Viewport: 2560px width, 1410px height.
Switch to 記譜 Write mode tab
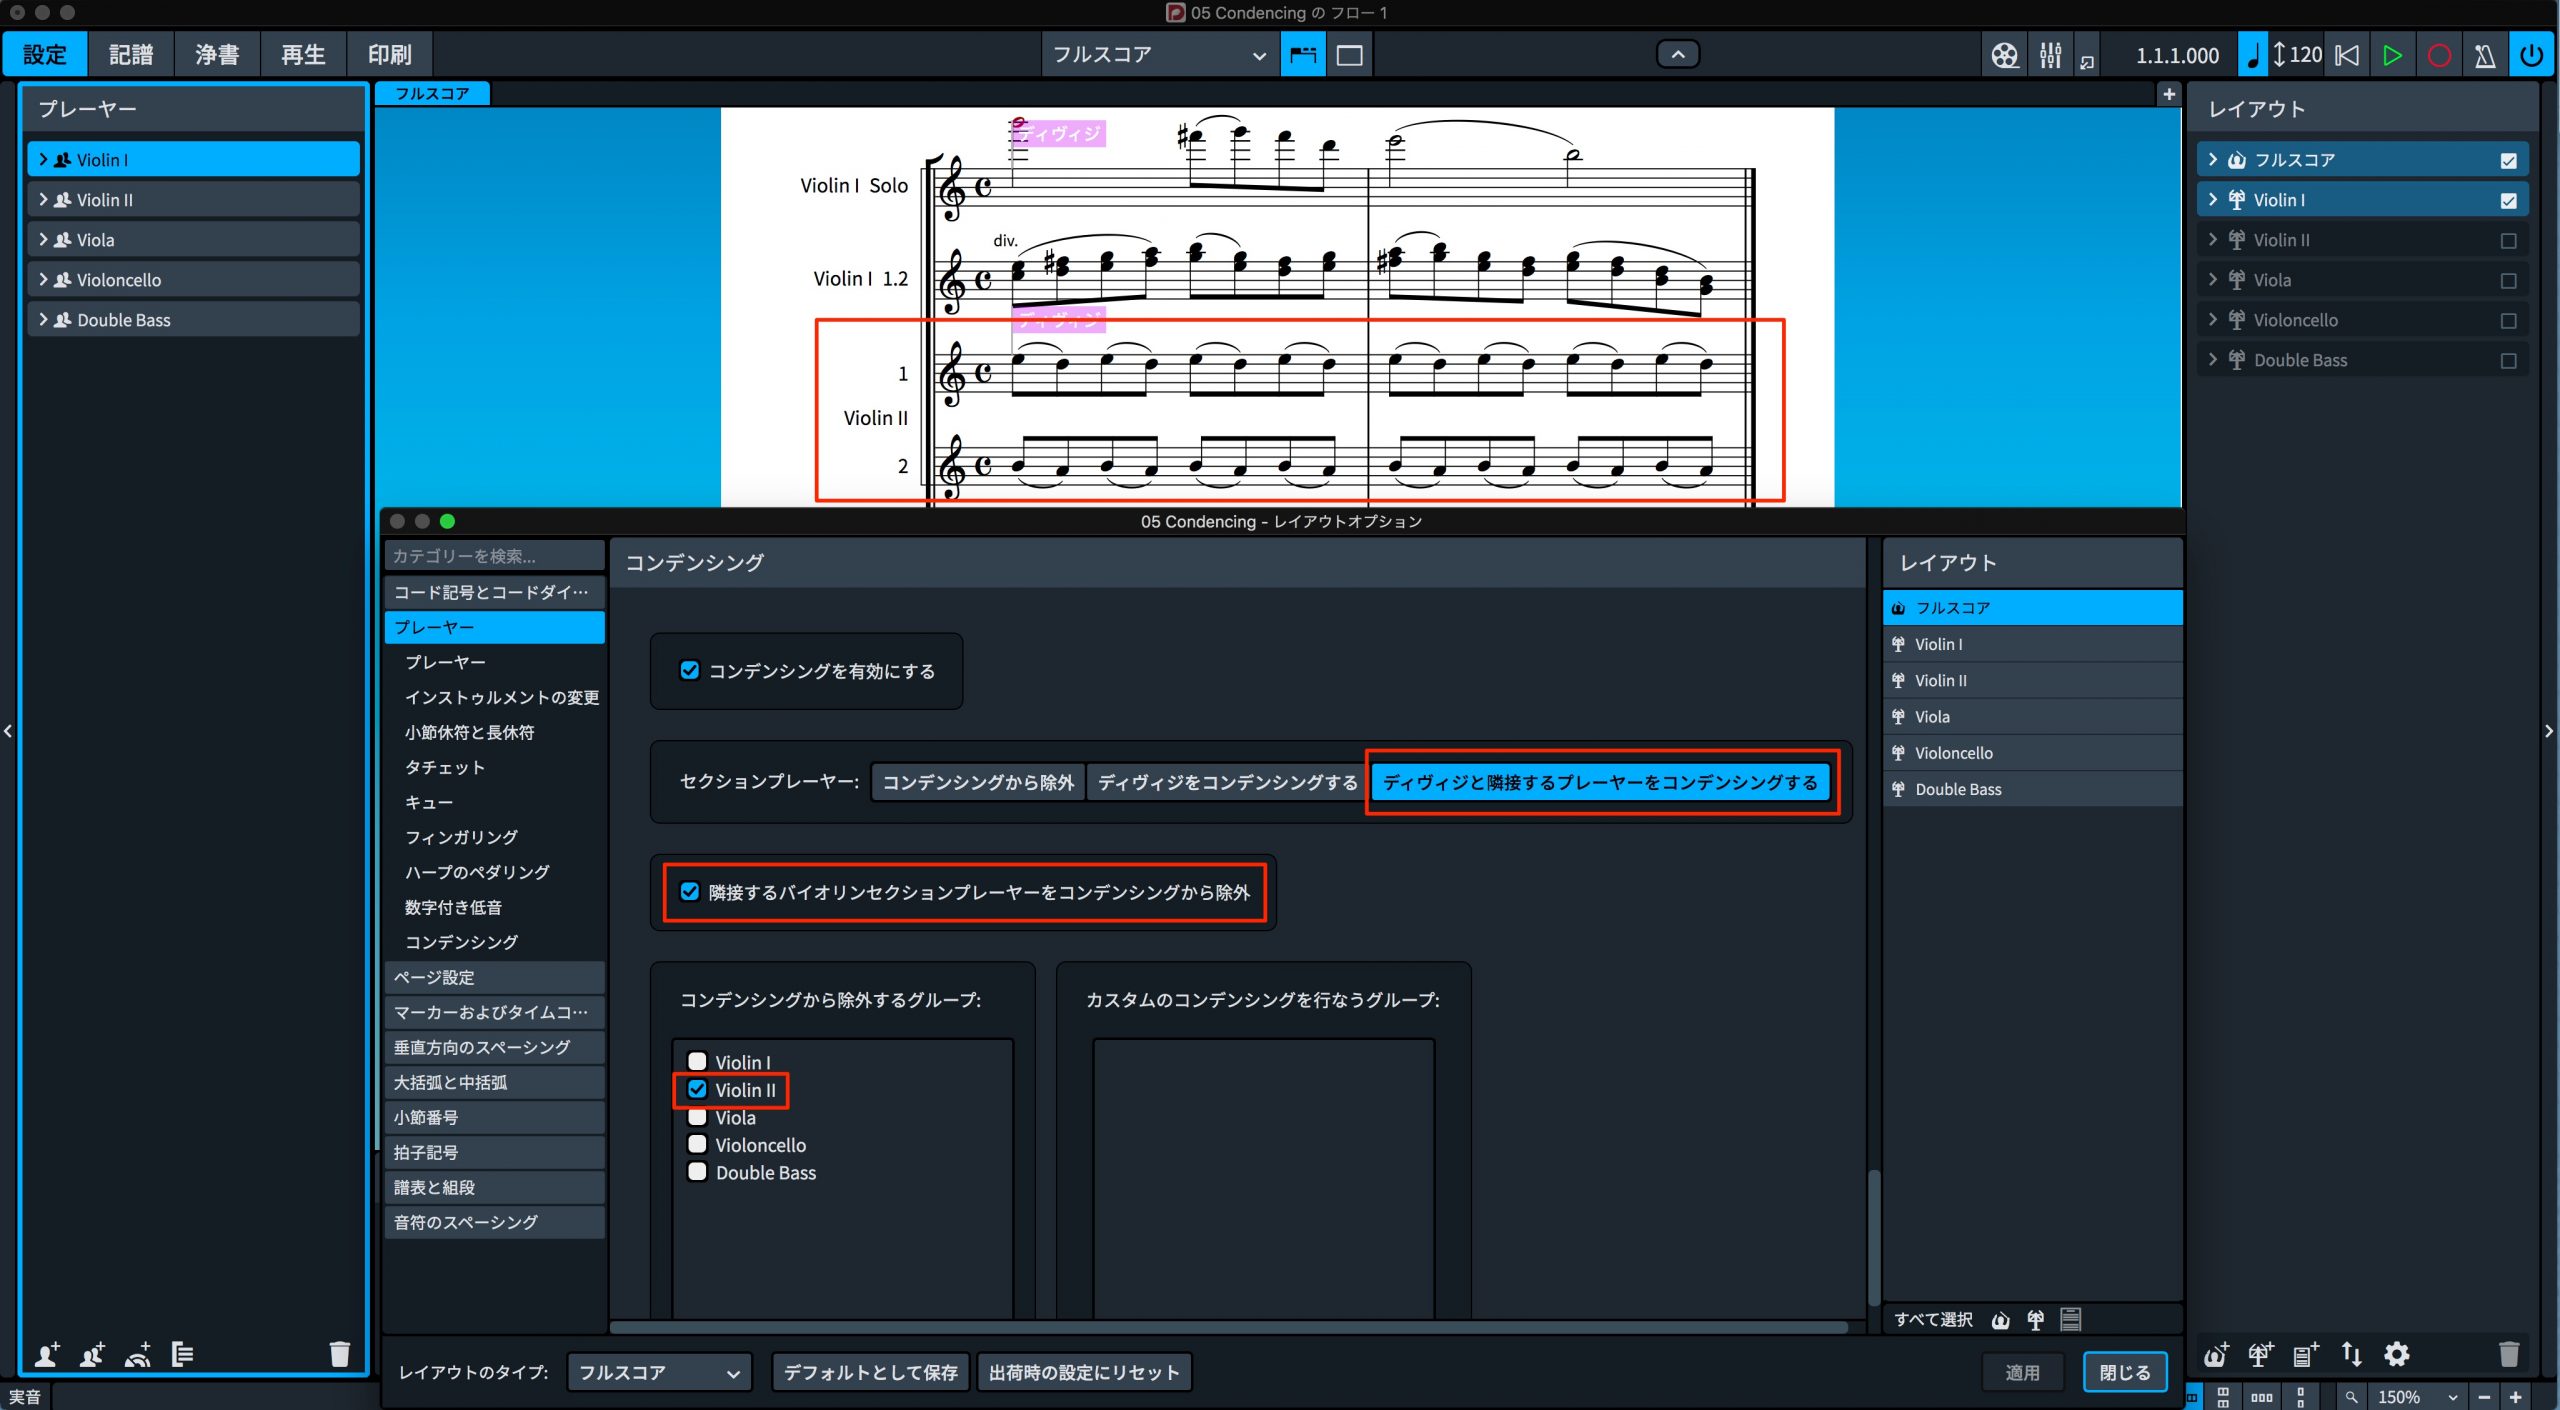[131, 54]
